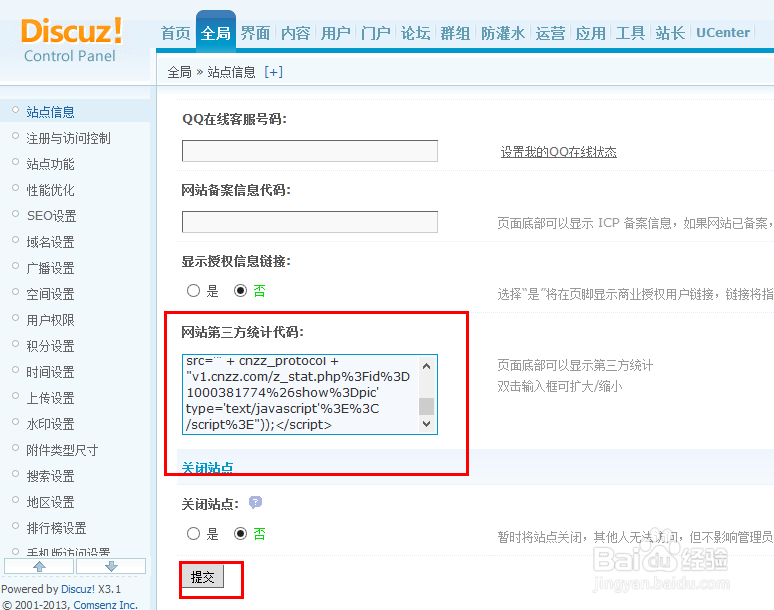Select 性能优化 in sidebar
This screenshot has width=774, height=610.
pos(50,190)
